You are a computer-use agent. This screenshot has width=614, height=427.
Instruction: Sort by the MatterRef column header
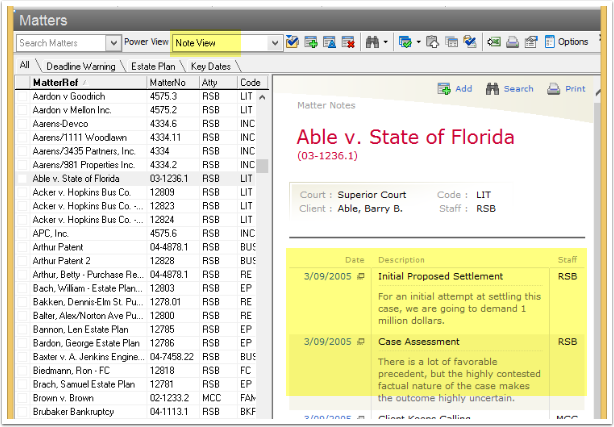88,83
